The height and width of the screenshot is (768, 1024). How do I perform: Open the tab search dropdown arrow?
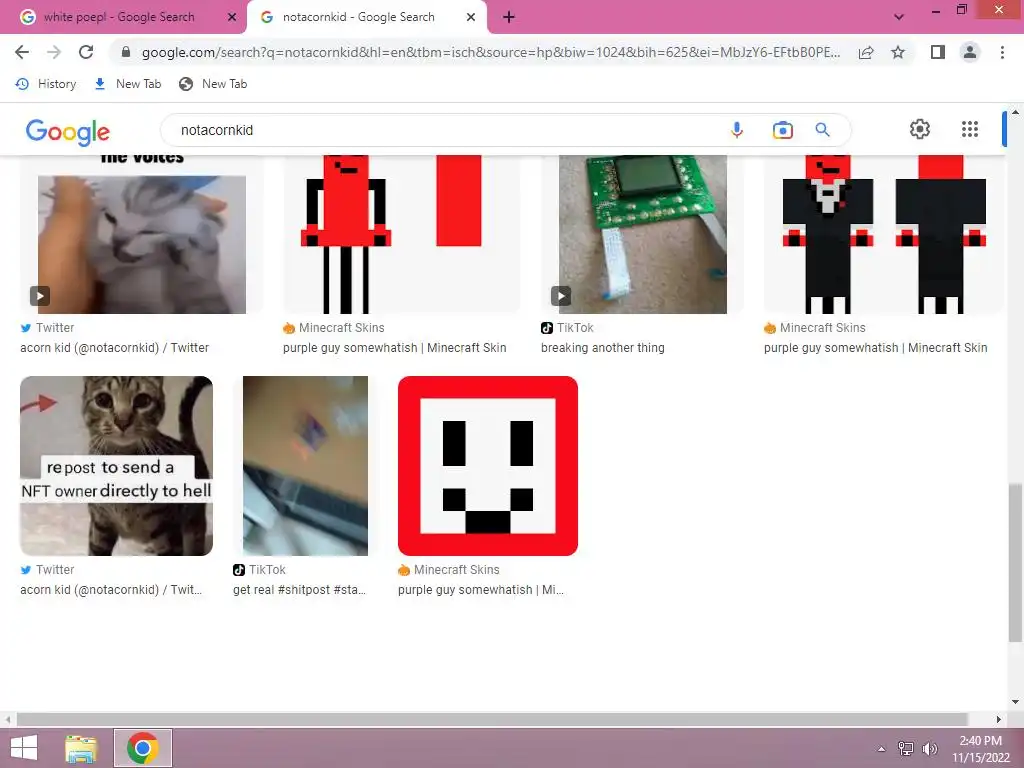(x=899, y=17)
